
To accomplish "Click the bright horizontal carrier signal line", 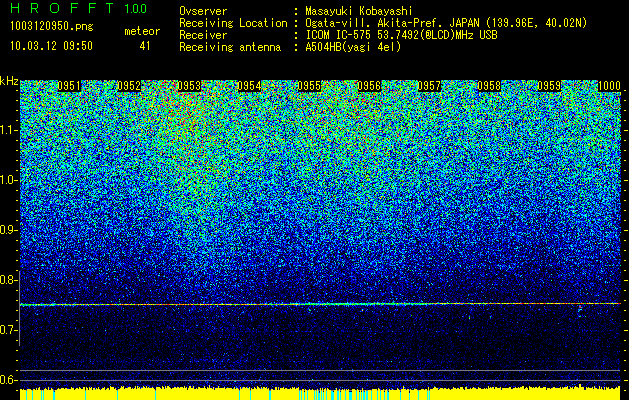I will click(x=320, y=305).
